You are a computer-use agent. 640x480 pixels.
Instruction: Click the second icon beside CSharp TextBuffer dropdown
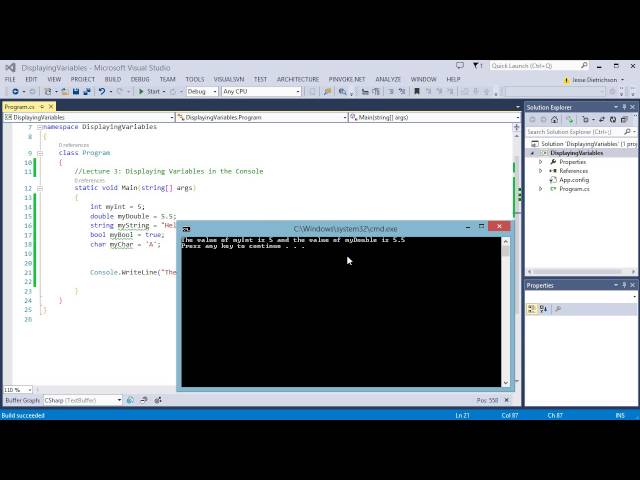(x=144, y=400)
